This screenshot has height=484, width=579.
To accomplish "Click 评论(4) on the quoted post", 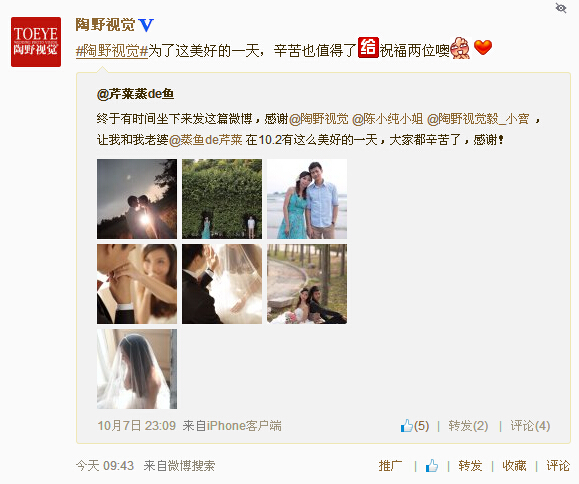I will [x=530, y=426].
